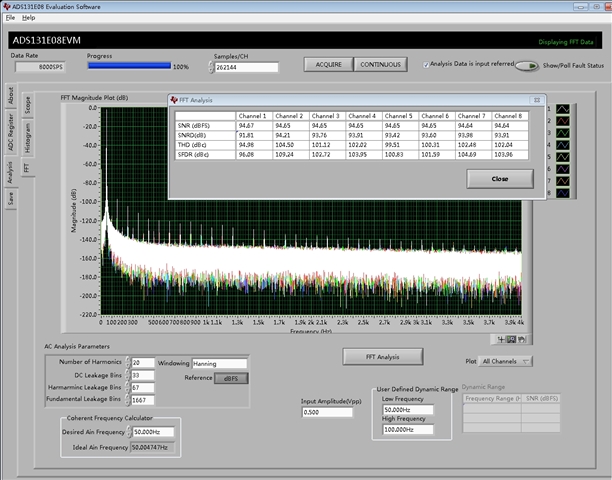
Task: Click the High Frequency input field
Action: 408,429
